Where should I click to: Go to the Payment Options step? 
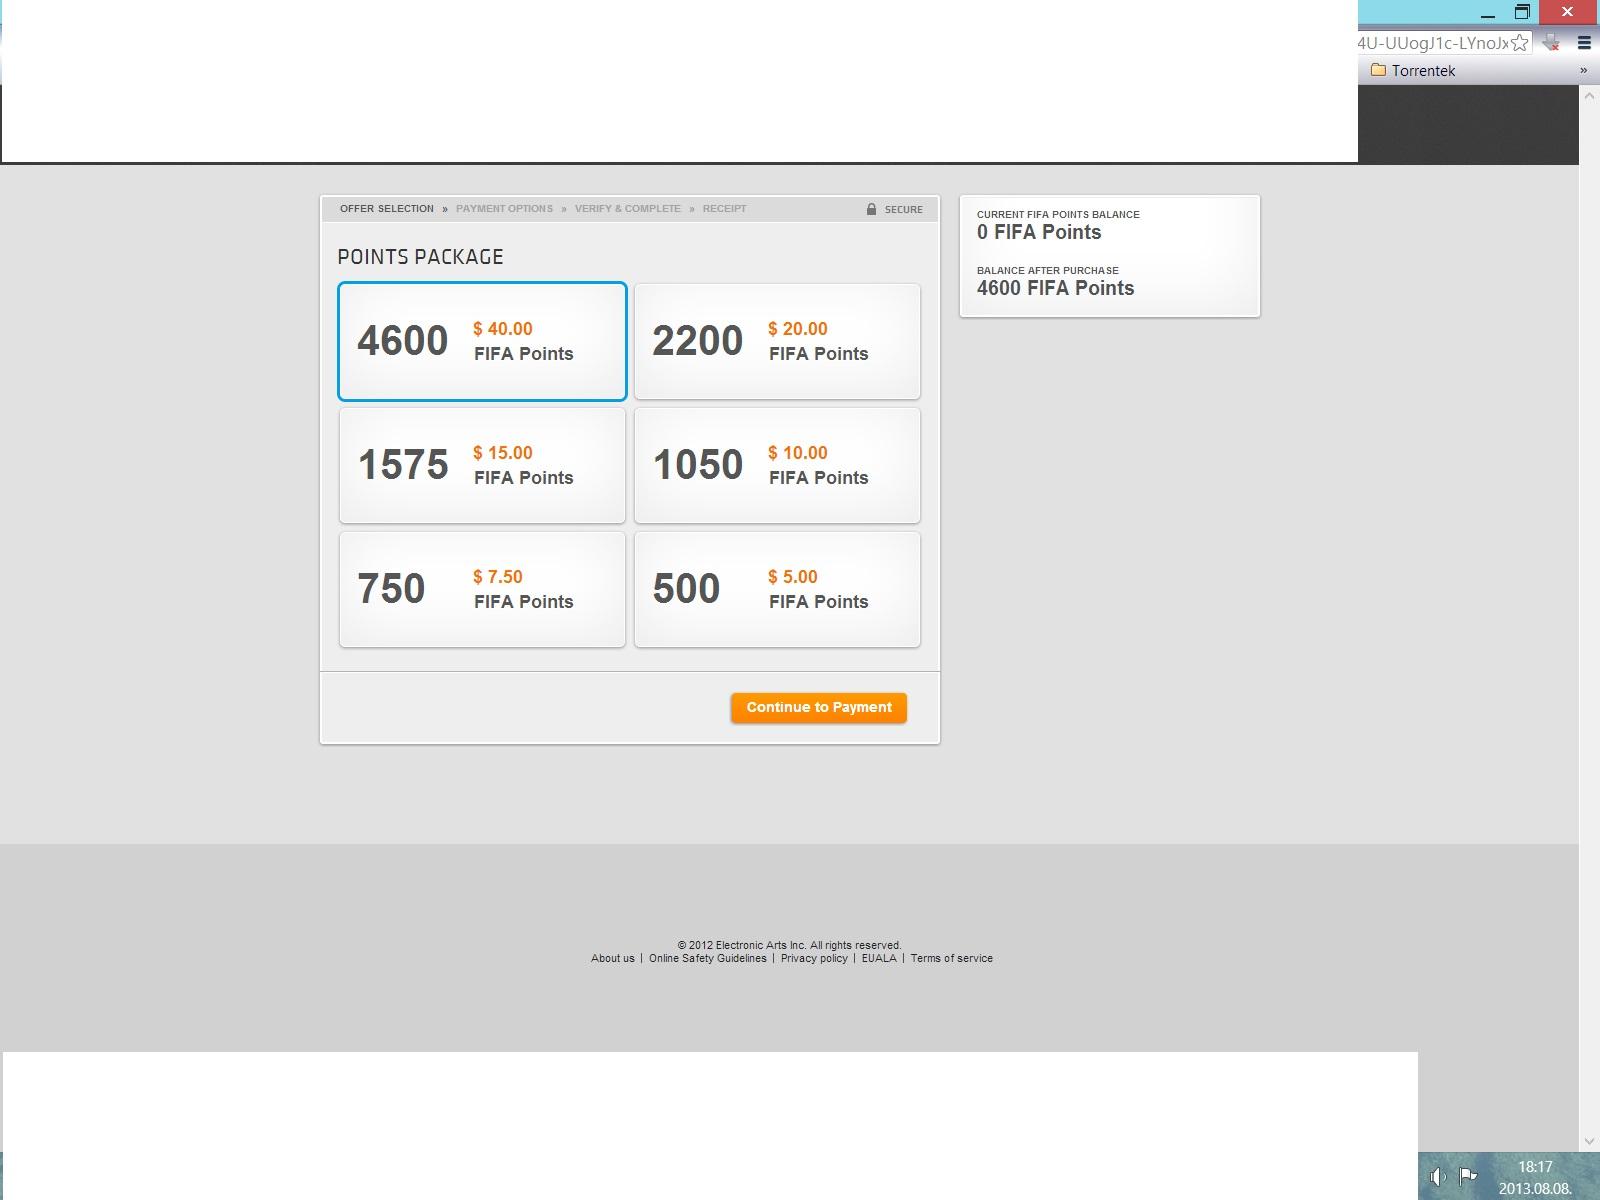pyautogui.click(x=504, y=209)
